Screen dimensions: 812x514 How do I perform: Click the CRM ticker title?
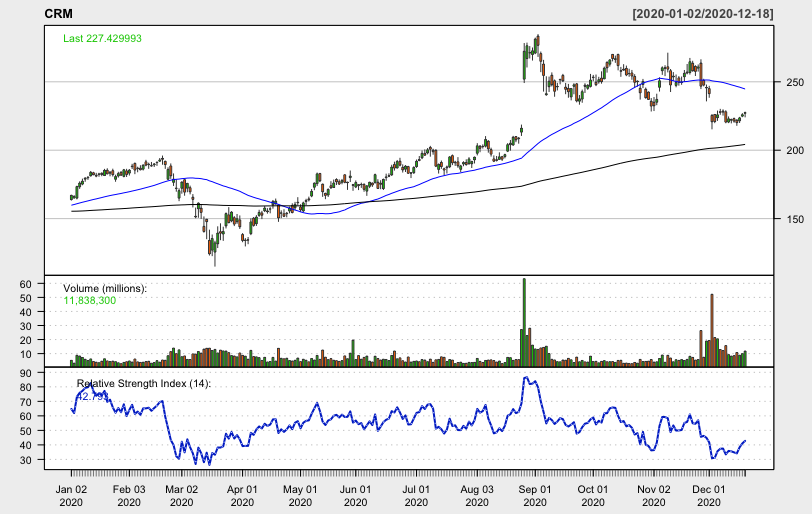(59, 14)
